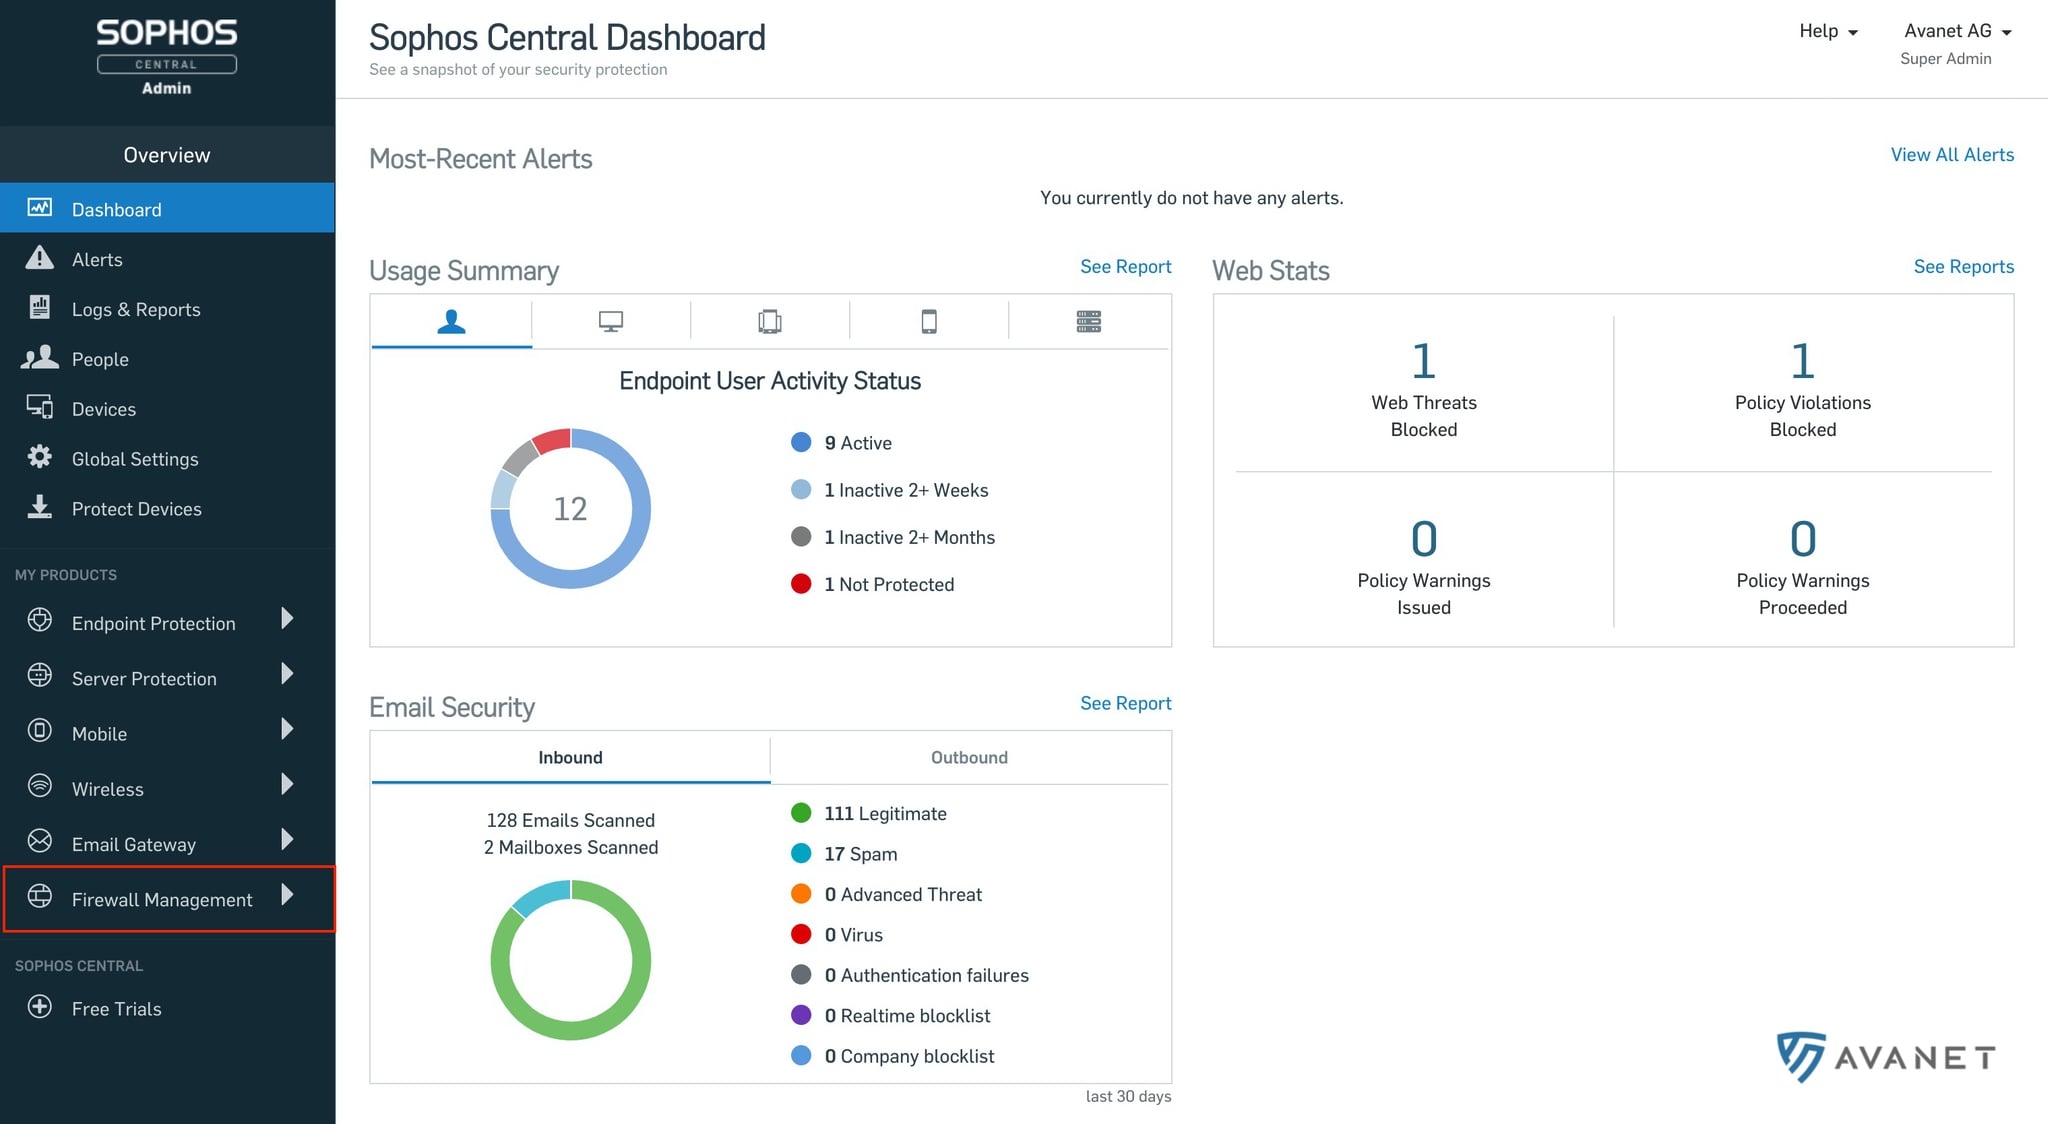The width and height of the screenshot is (2048, 1124).
Task: Click the Logs & Reports document icon
Action: (40, 307)
